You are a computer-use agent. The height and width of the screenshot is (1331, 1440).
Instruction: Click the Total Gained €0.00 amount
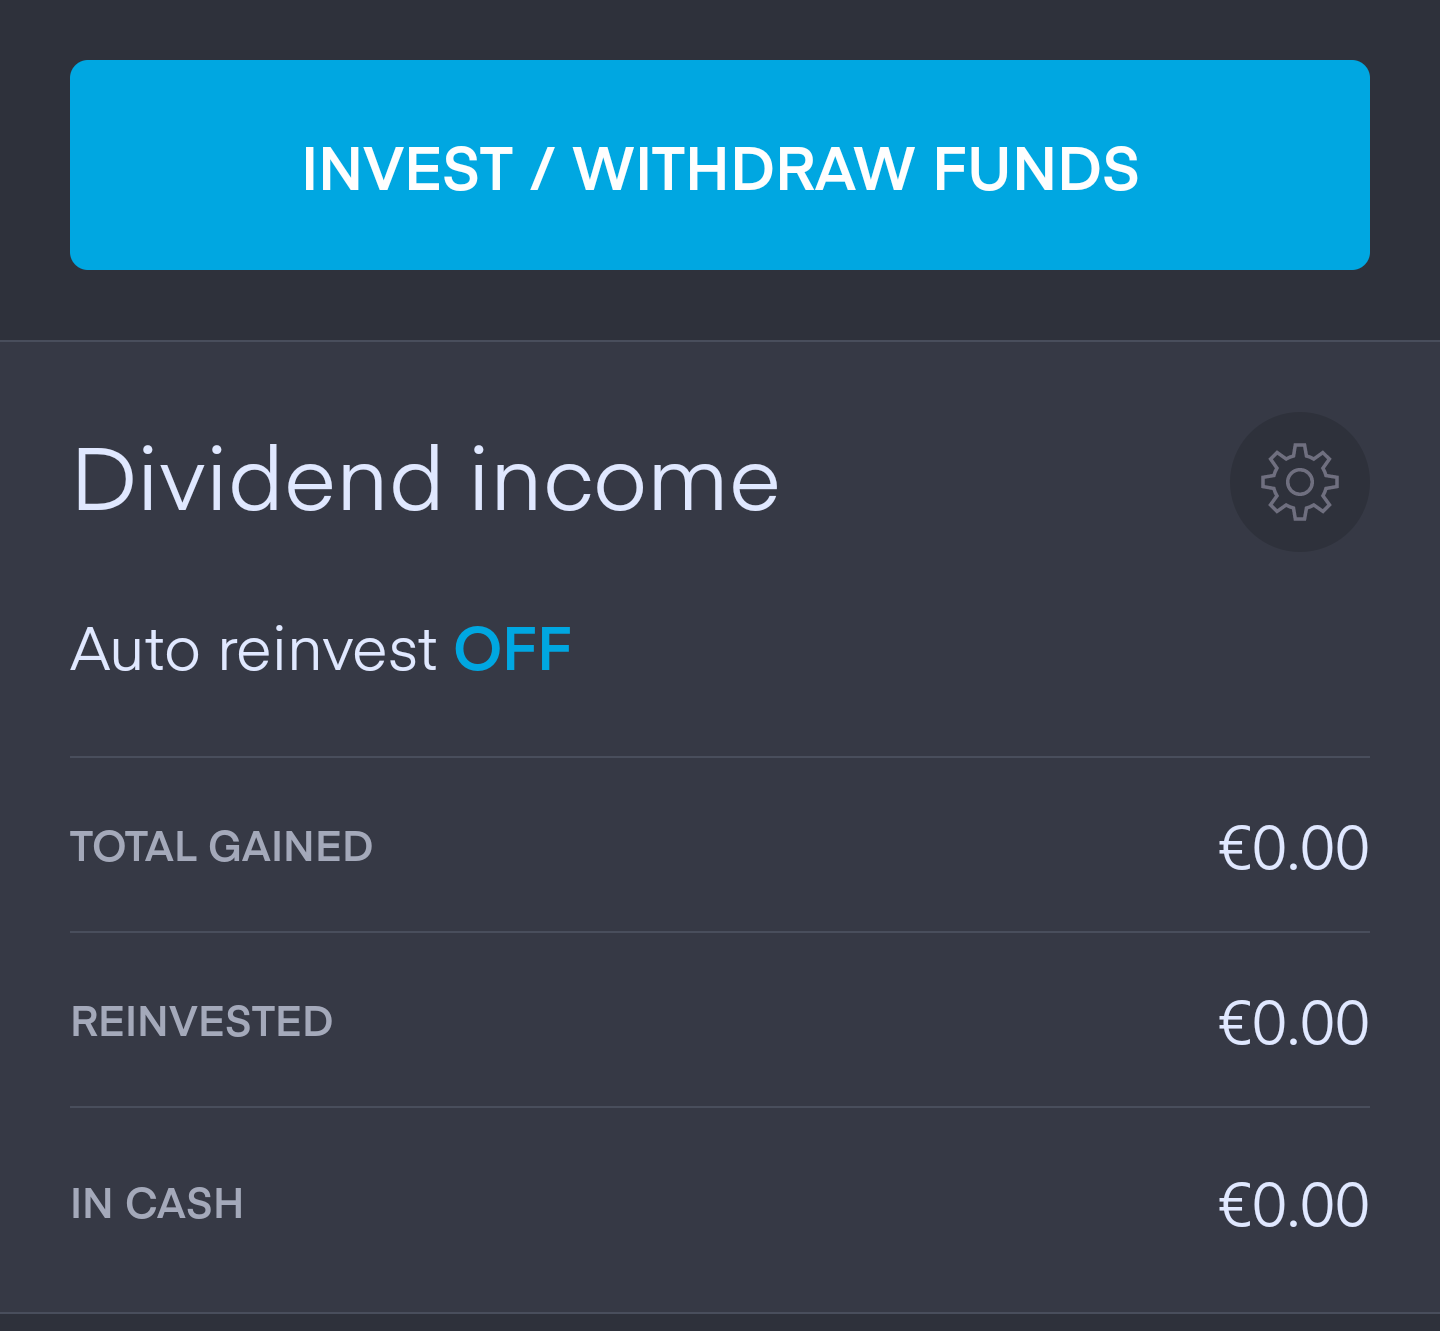pos(1293,848)
